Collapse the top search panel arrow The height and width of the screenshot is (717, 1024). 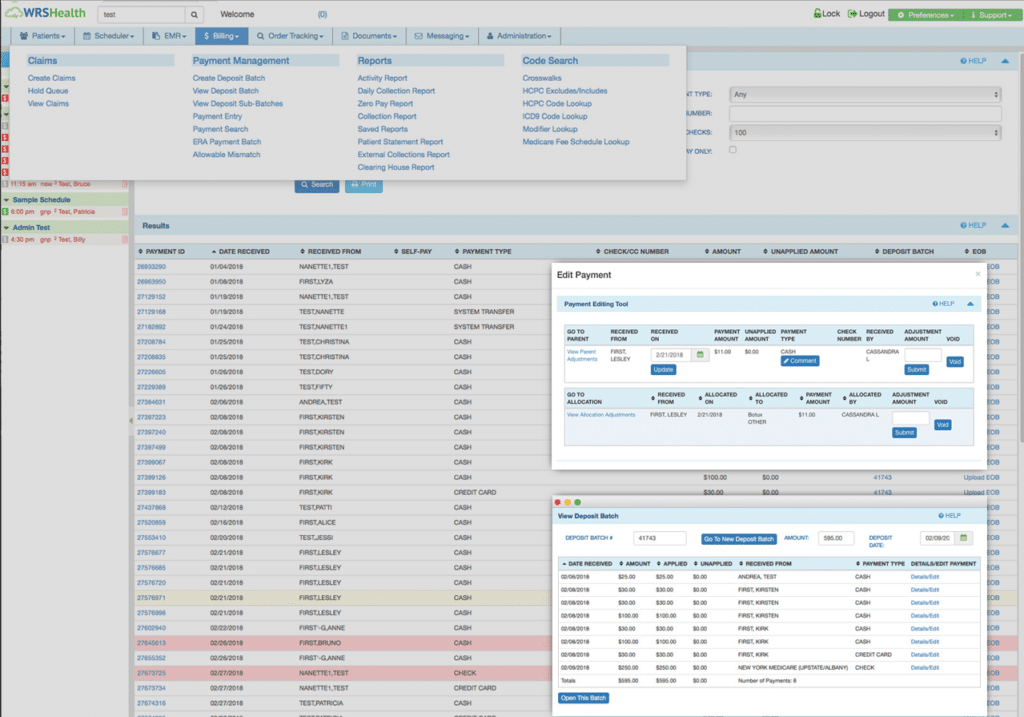coord(1005,61)
